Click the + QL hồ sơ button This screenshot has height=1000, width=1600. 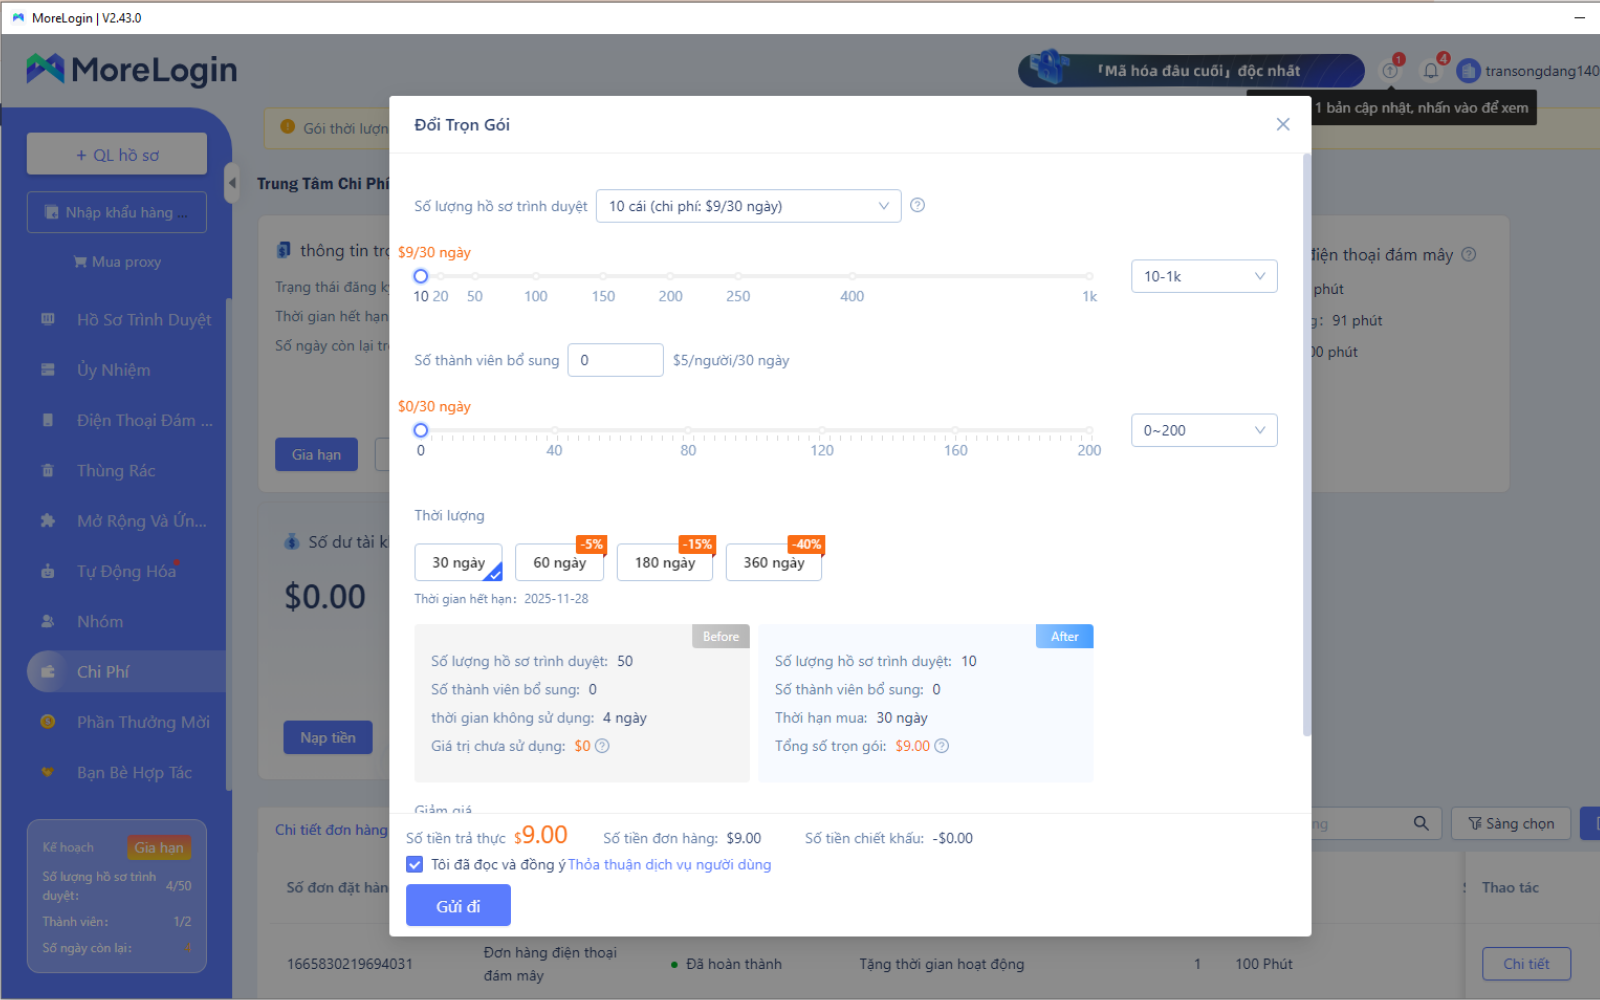tap(117, 155)
